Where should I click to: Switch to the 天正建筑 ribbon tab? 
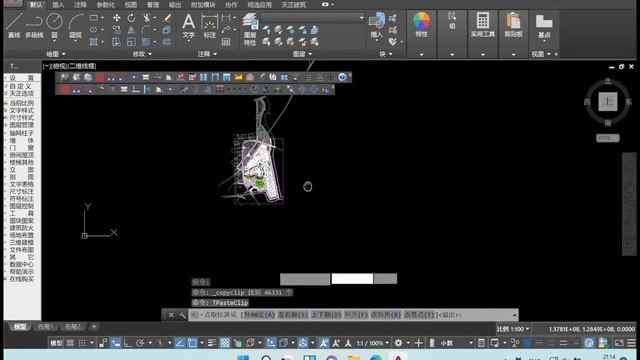coord(294,5)
